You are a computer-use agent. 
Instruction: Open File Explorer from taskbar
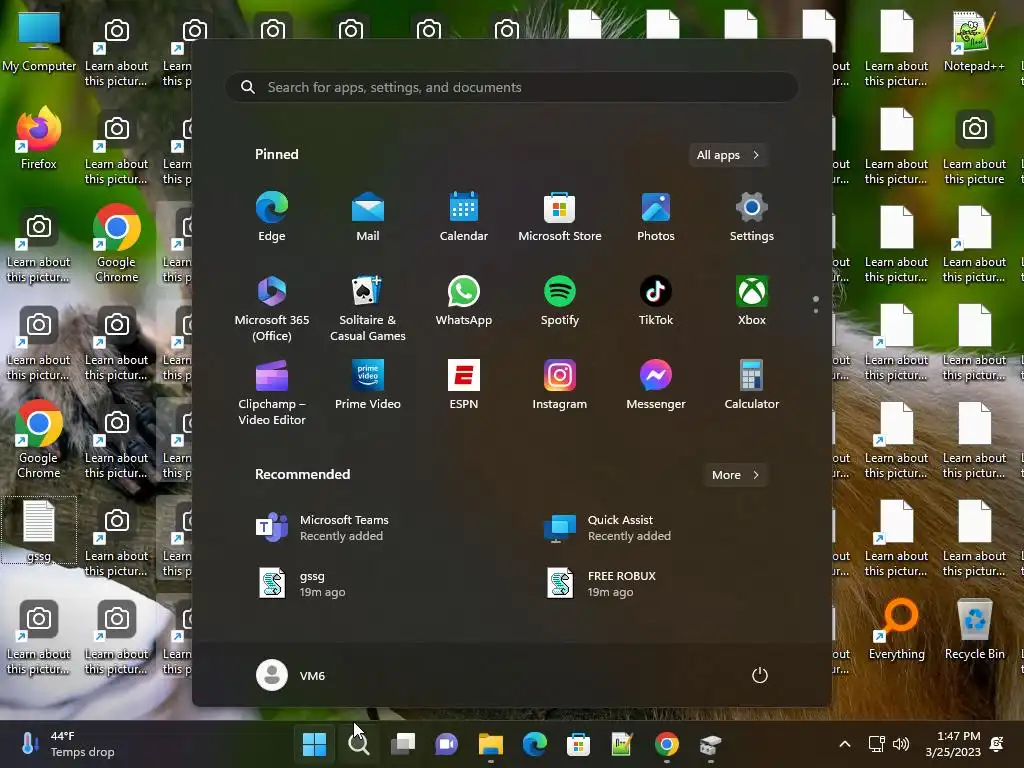490,744
